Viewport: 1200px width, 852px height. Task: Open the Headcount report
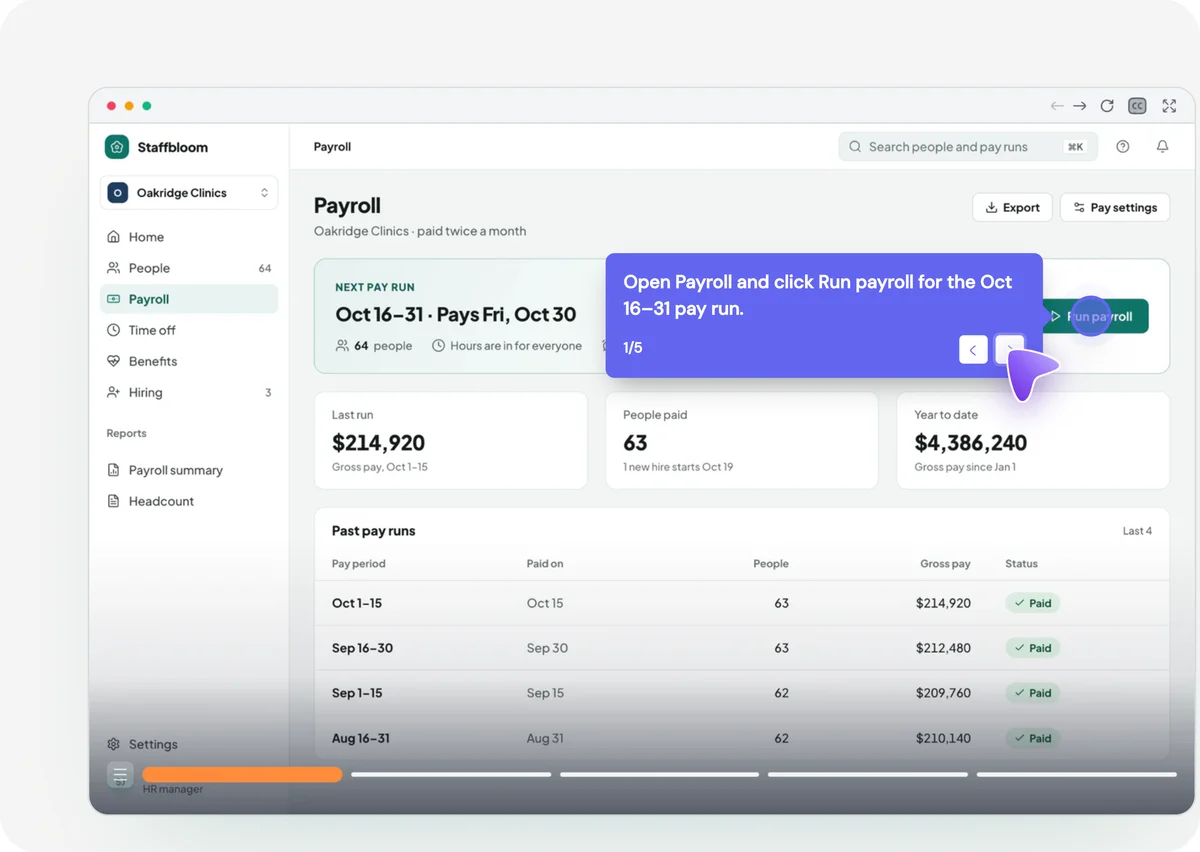tap(189, 501)
